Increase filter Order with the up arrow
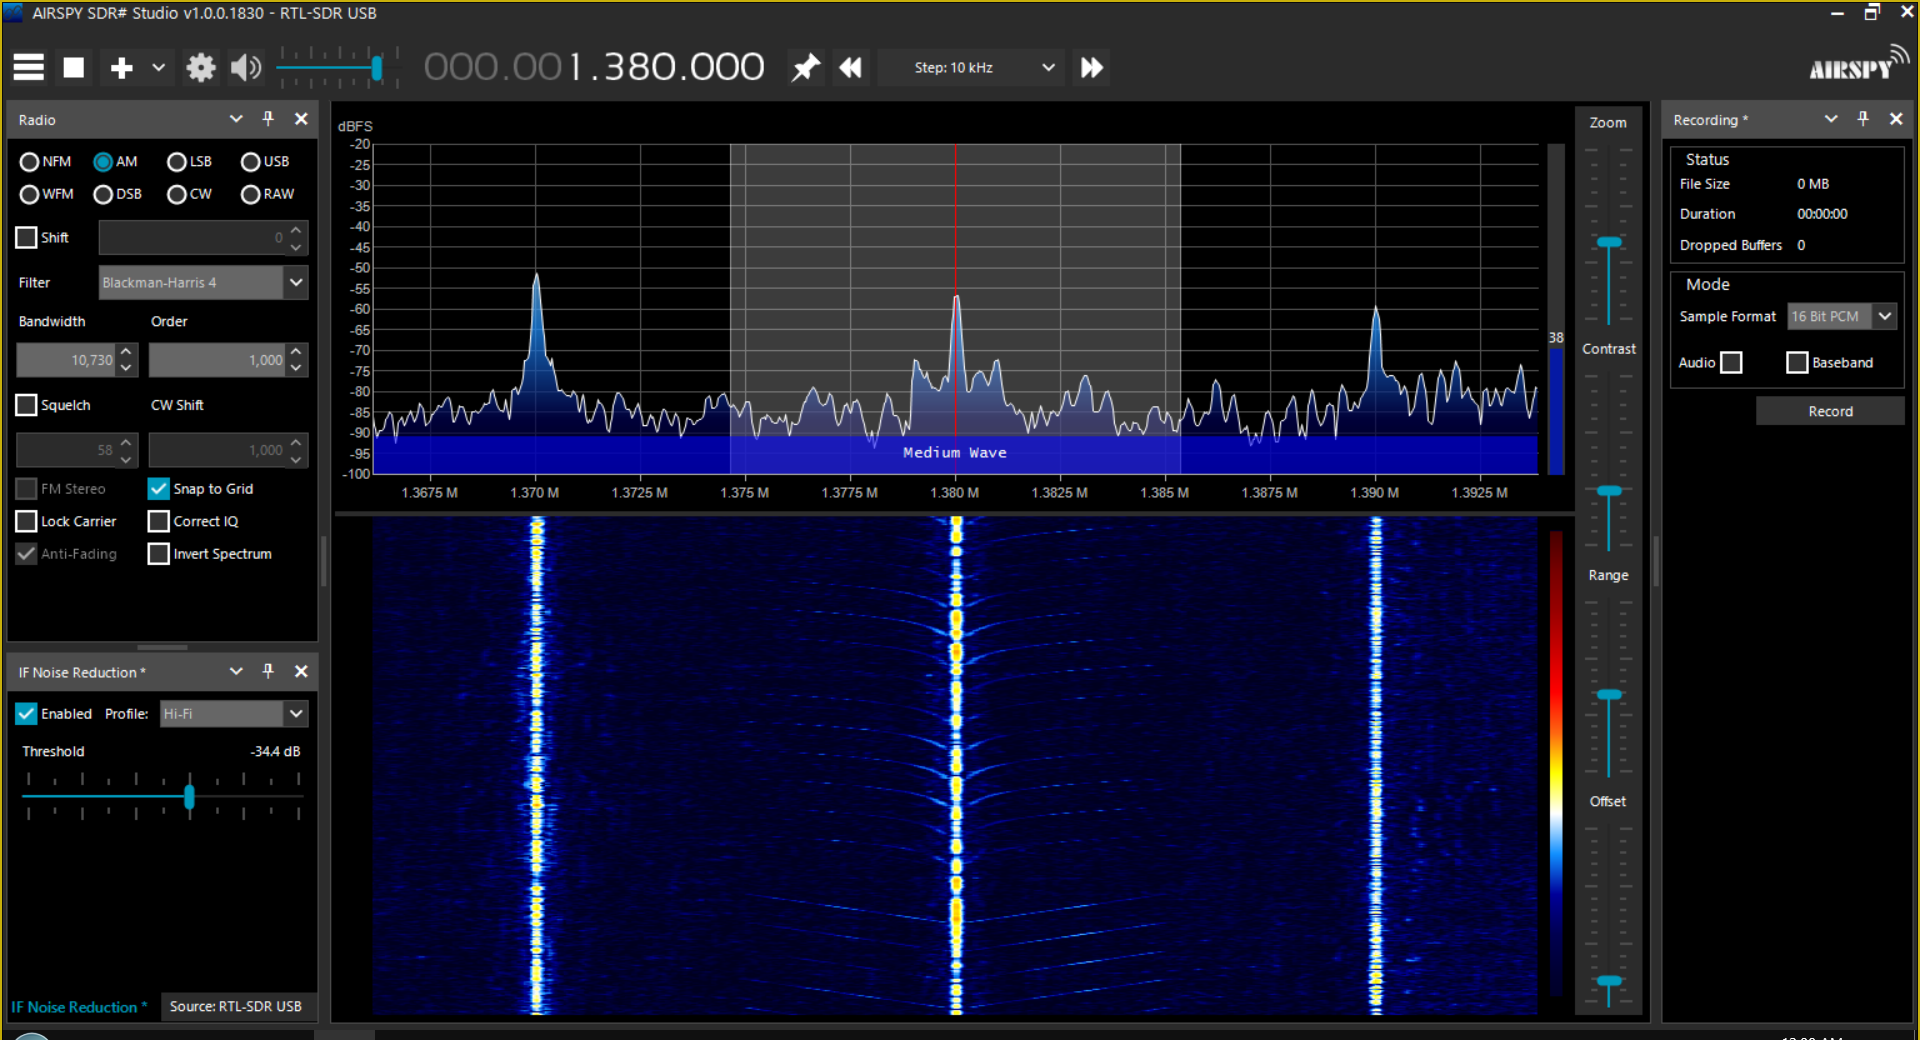 coord(296,352)
